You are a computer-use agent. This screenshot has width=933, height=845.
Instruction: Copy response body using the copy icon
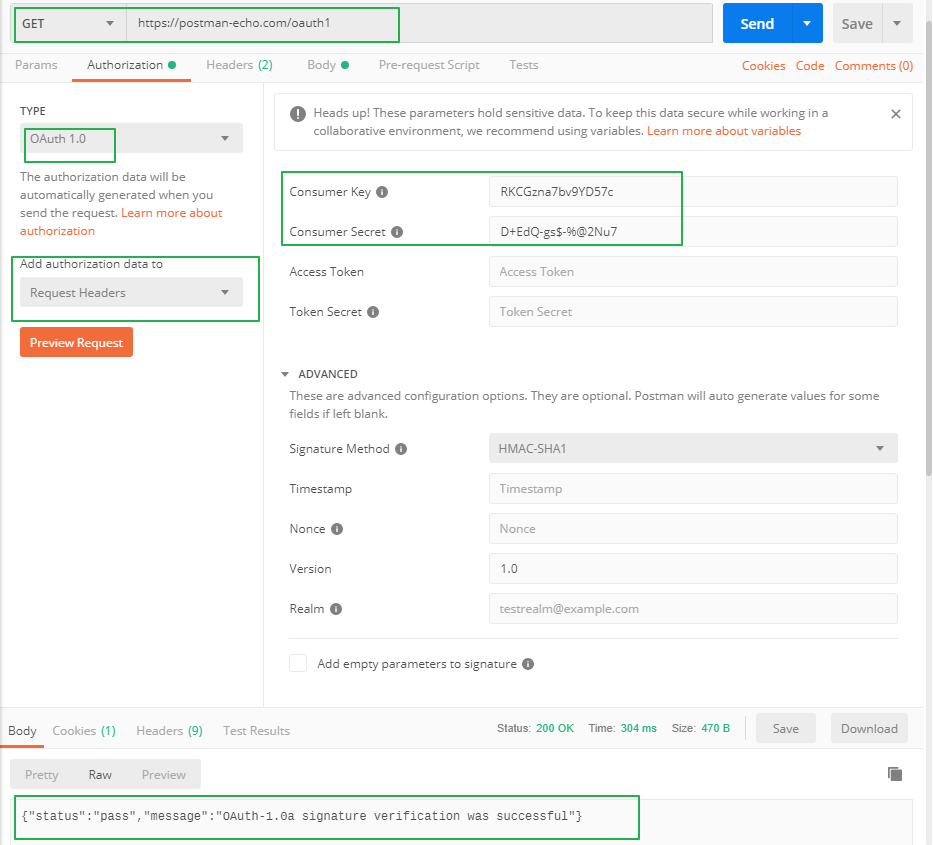point(895,774)
